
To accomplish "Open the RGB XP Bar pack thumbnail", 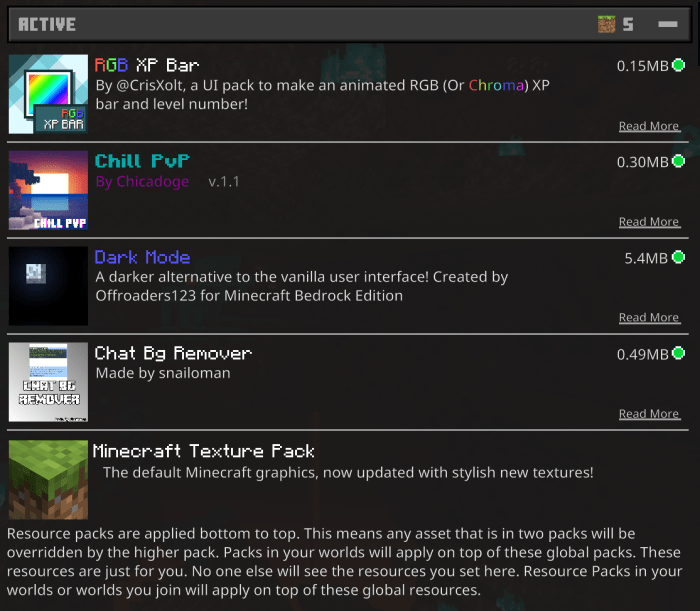I will 48,94.
